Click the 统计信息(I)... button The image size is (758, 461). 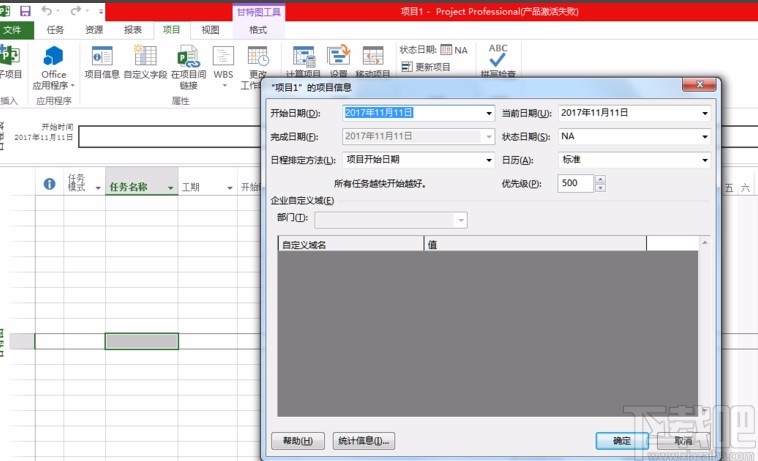click(364, 441)
